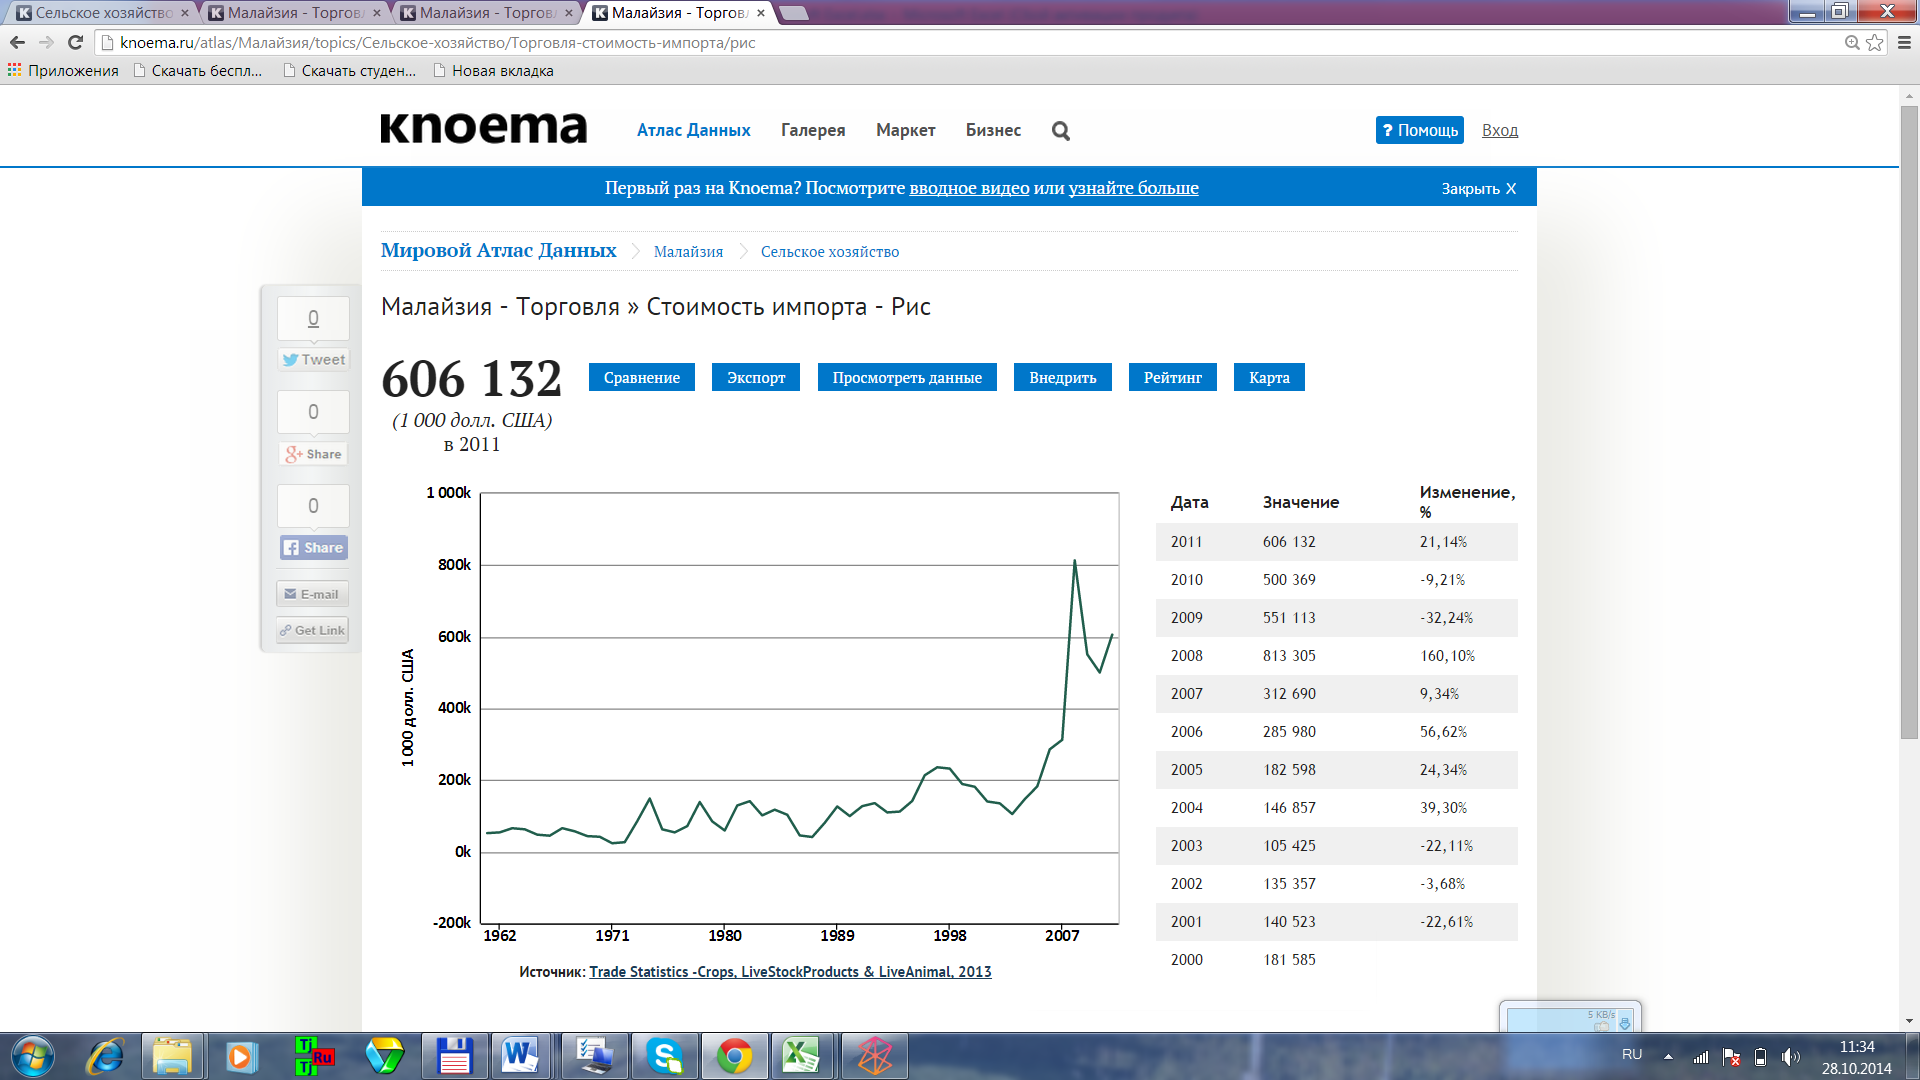
Task: Open Excel from the Windows taskbar
Action: pyautogui.click(x=800, y=1056)
